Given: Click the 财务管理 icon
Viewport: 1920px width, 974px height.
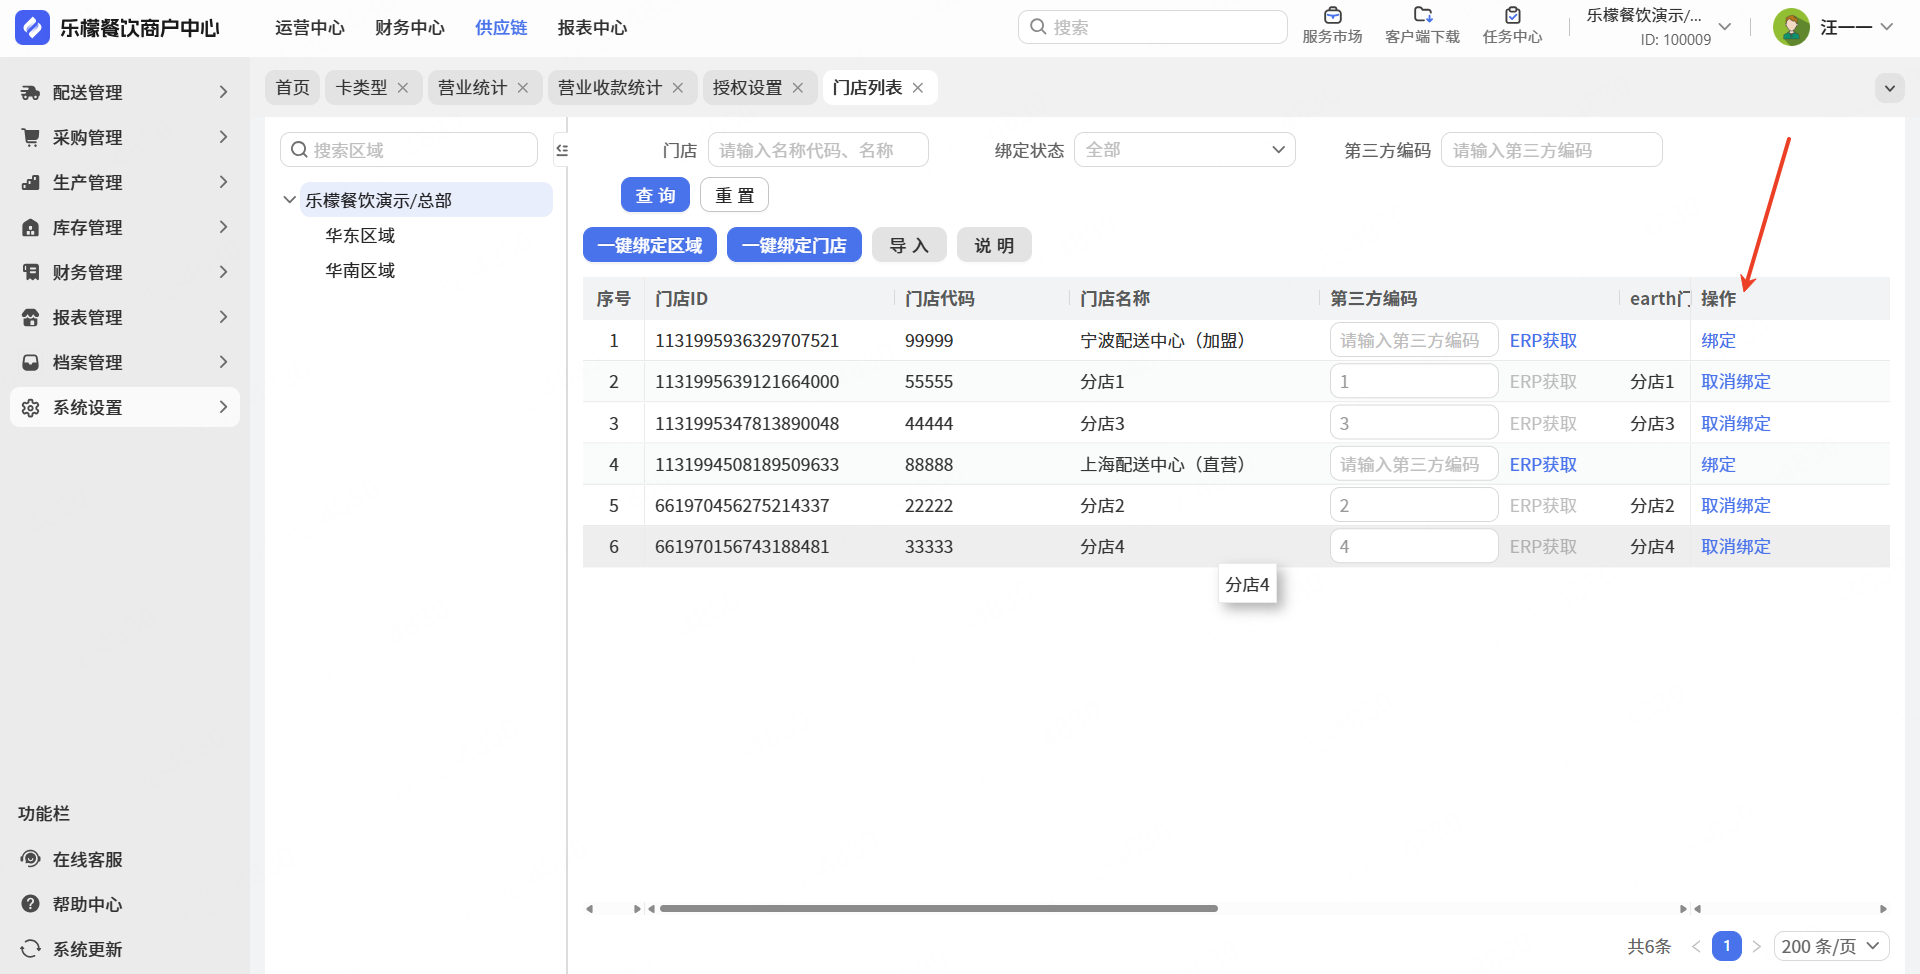Looking at the screenshot, I should click(31, 272).
